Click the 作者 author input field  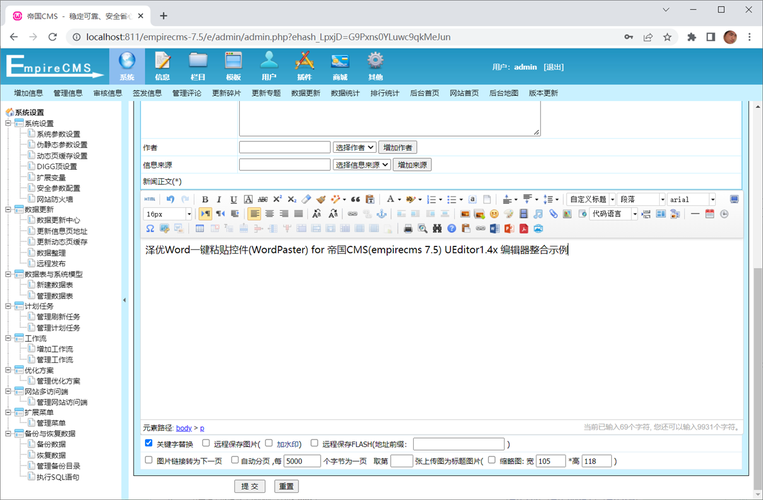(285, 147)
